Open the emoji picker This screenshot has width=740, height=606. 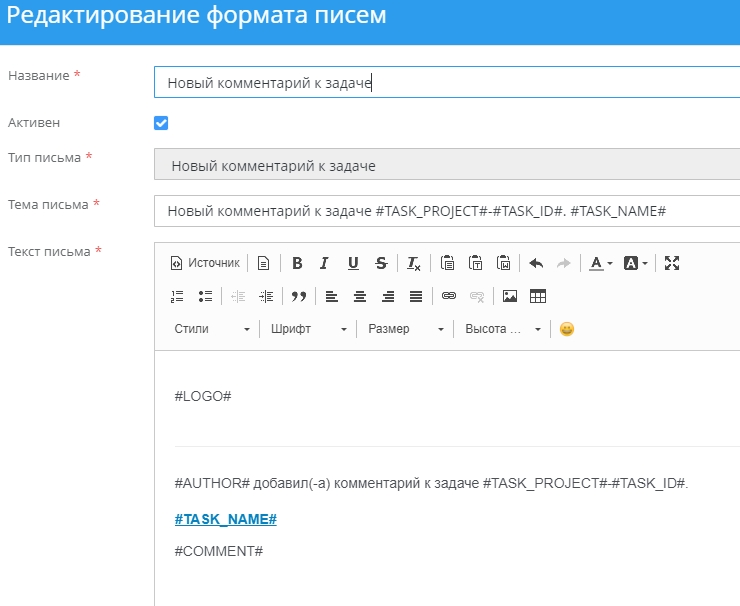567,329
